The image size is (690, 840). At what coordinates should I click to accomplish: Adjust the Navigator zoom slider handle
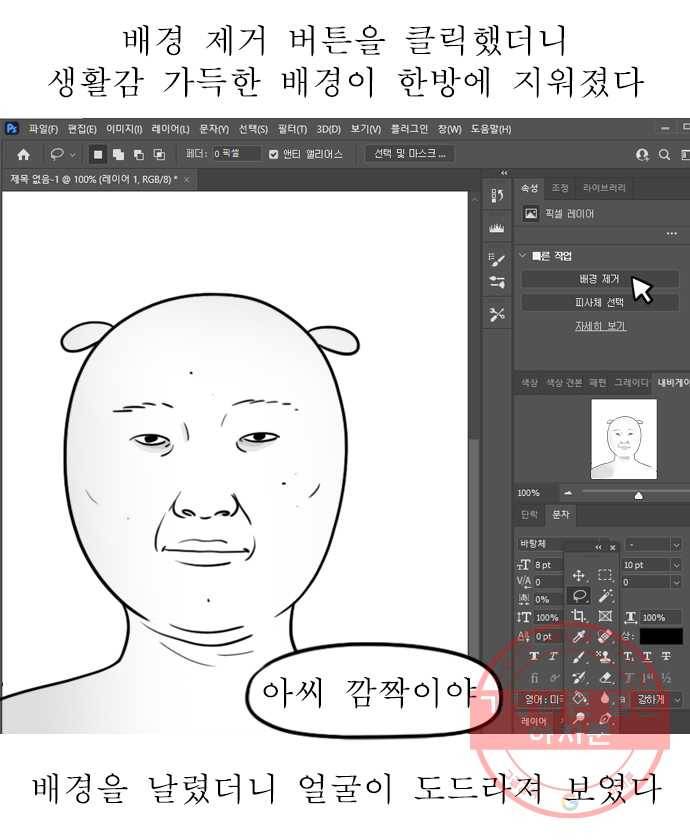tap(638, 496)
